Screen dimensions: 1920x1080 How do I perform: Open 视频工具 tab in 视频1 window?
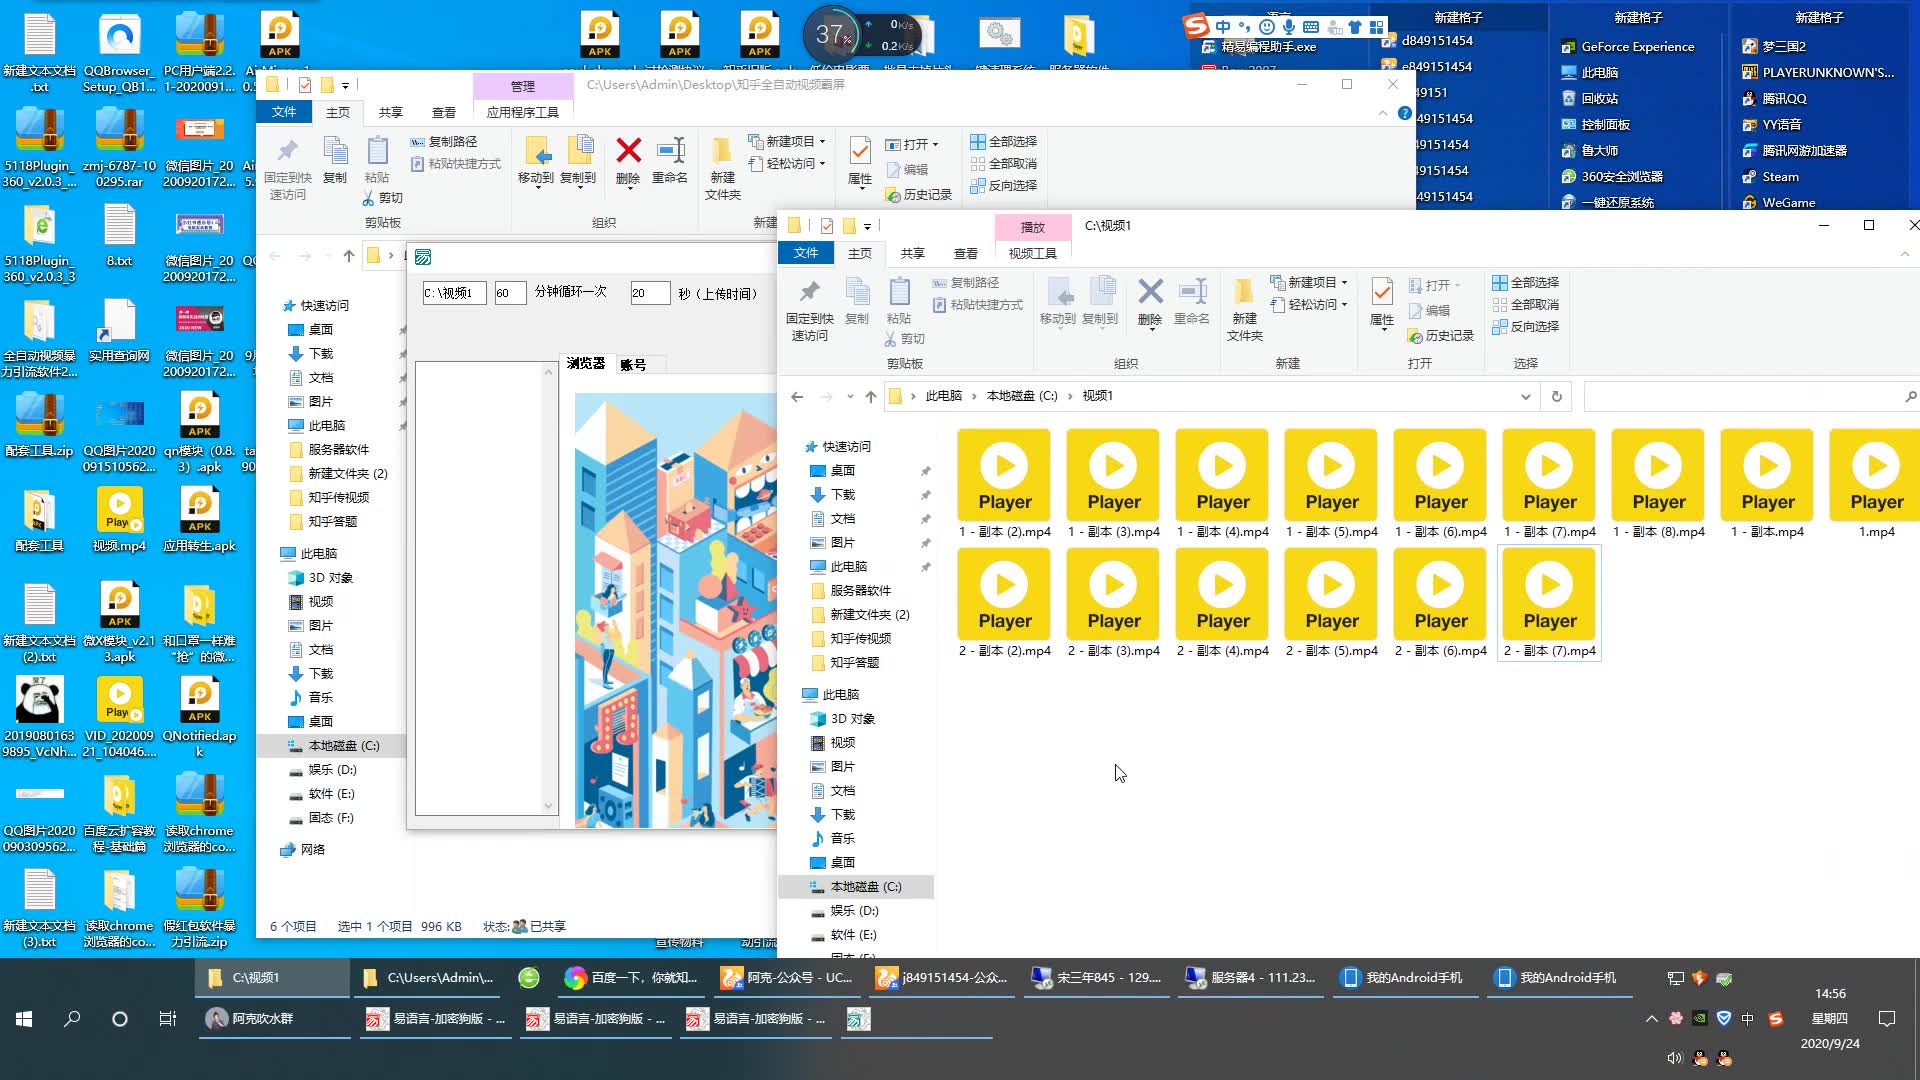tap(1032, 253)
